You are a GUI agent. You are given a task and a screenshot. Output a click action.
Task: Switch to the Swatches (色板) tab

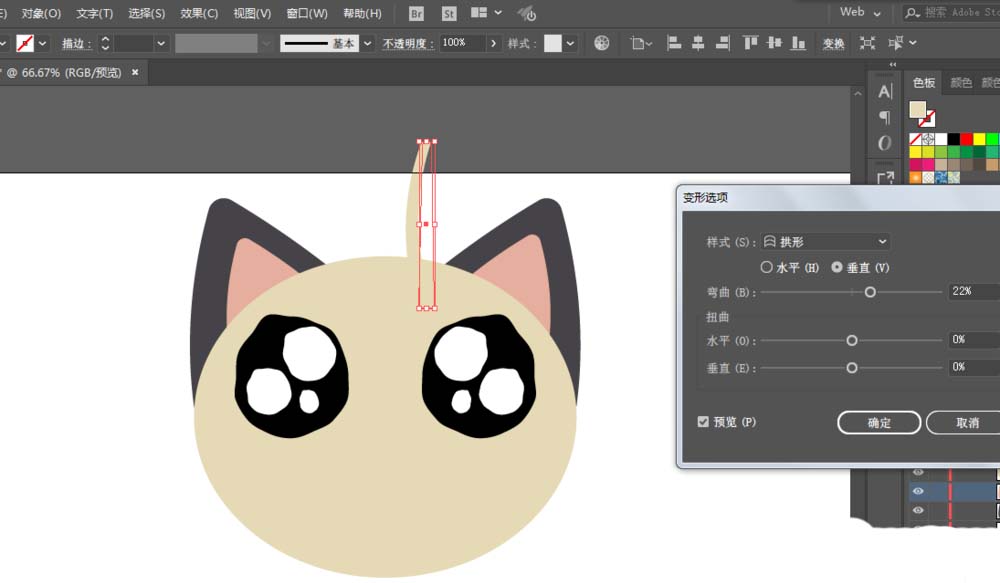coord(923,82)
